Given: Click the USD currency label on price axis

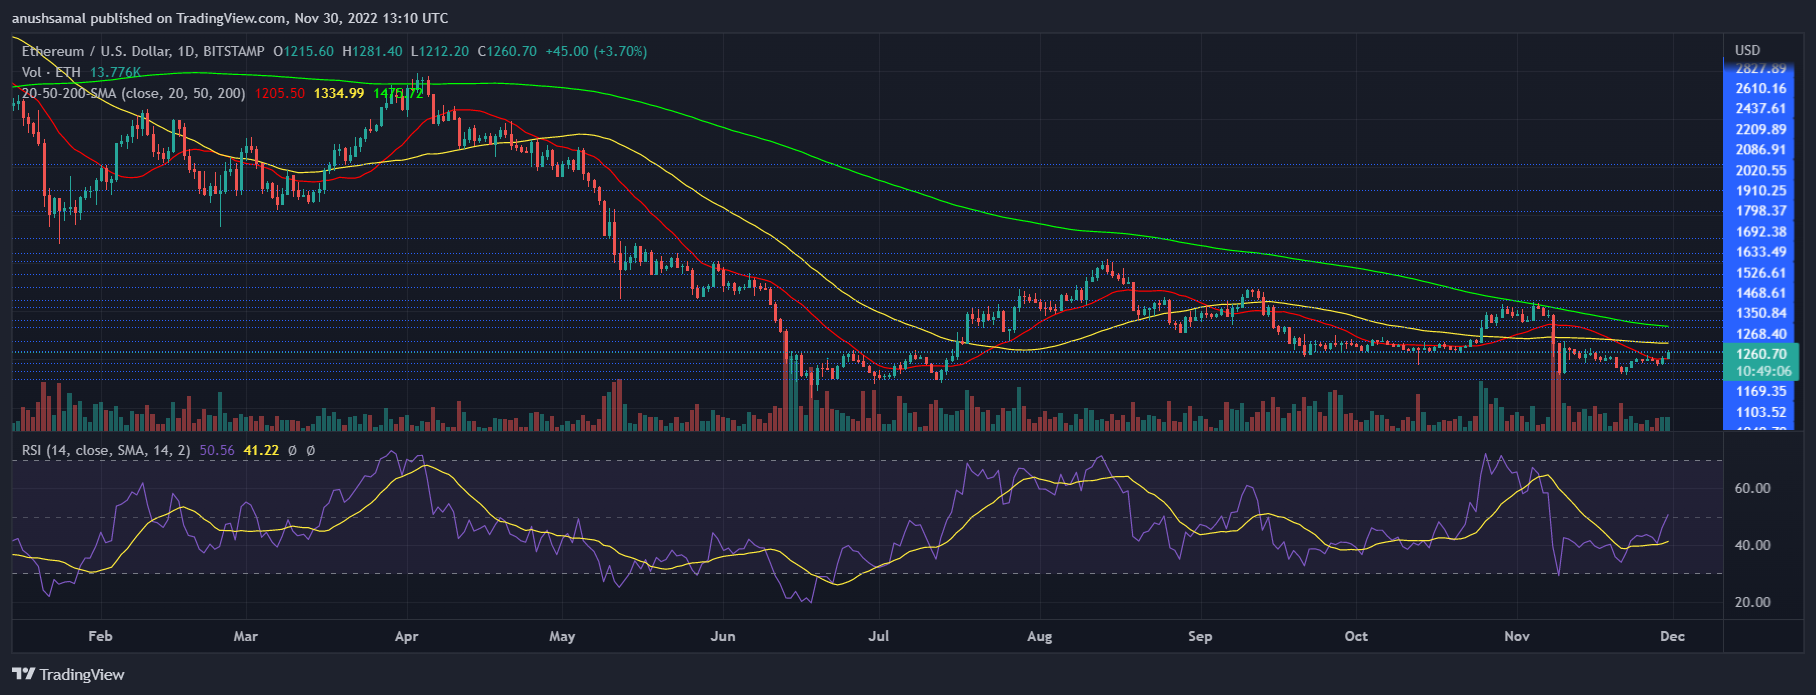Looking at the screenshot, I should (1747, 50).
